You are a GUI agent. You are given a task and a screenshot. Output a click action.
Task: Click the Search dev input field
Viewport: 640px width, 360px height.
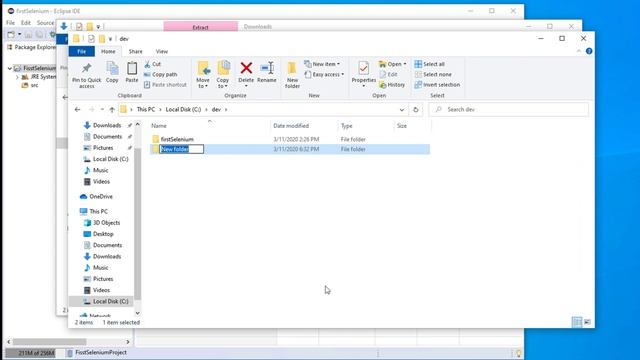coord(509,109)
